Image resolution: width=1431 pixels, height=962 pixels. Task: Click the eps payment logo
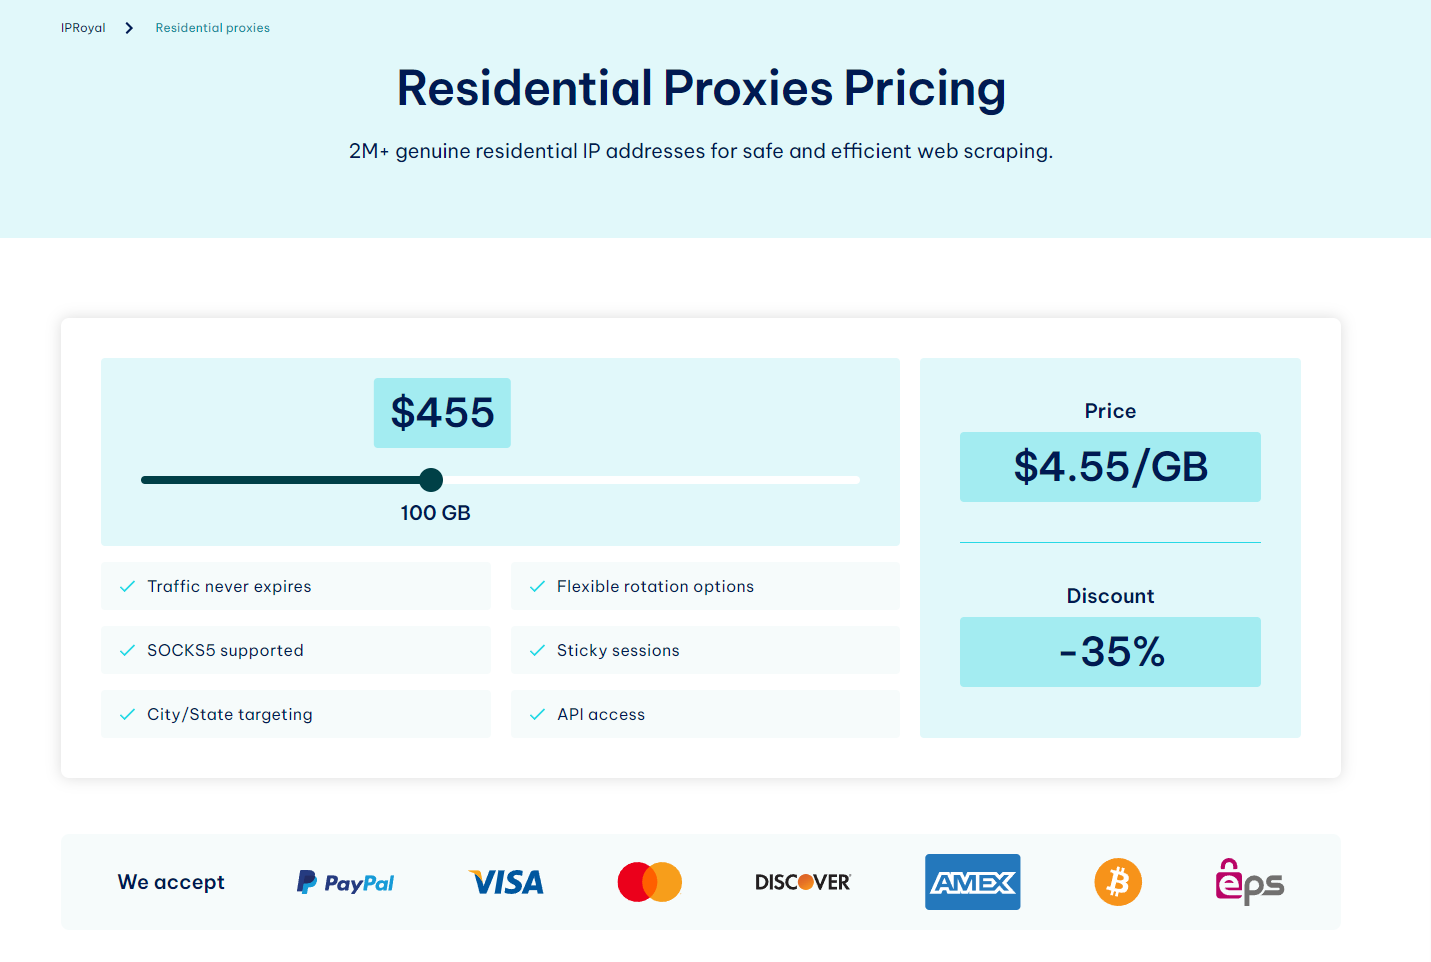[1249, 882]
